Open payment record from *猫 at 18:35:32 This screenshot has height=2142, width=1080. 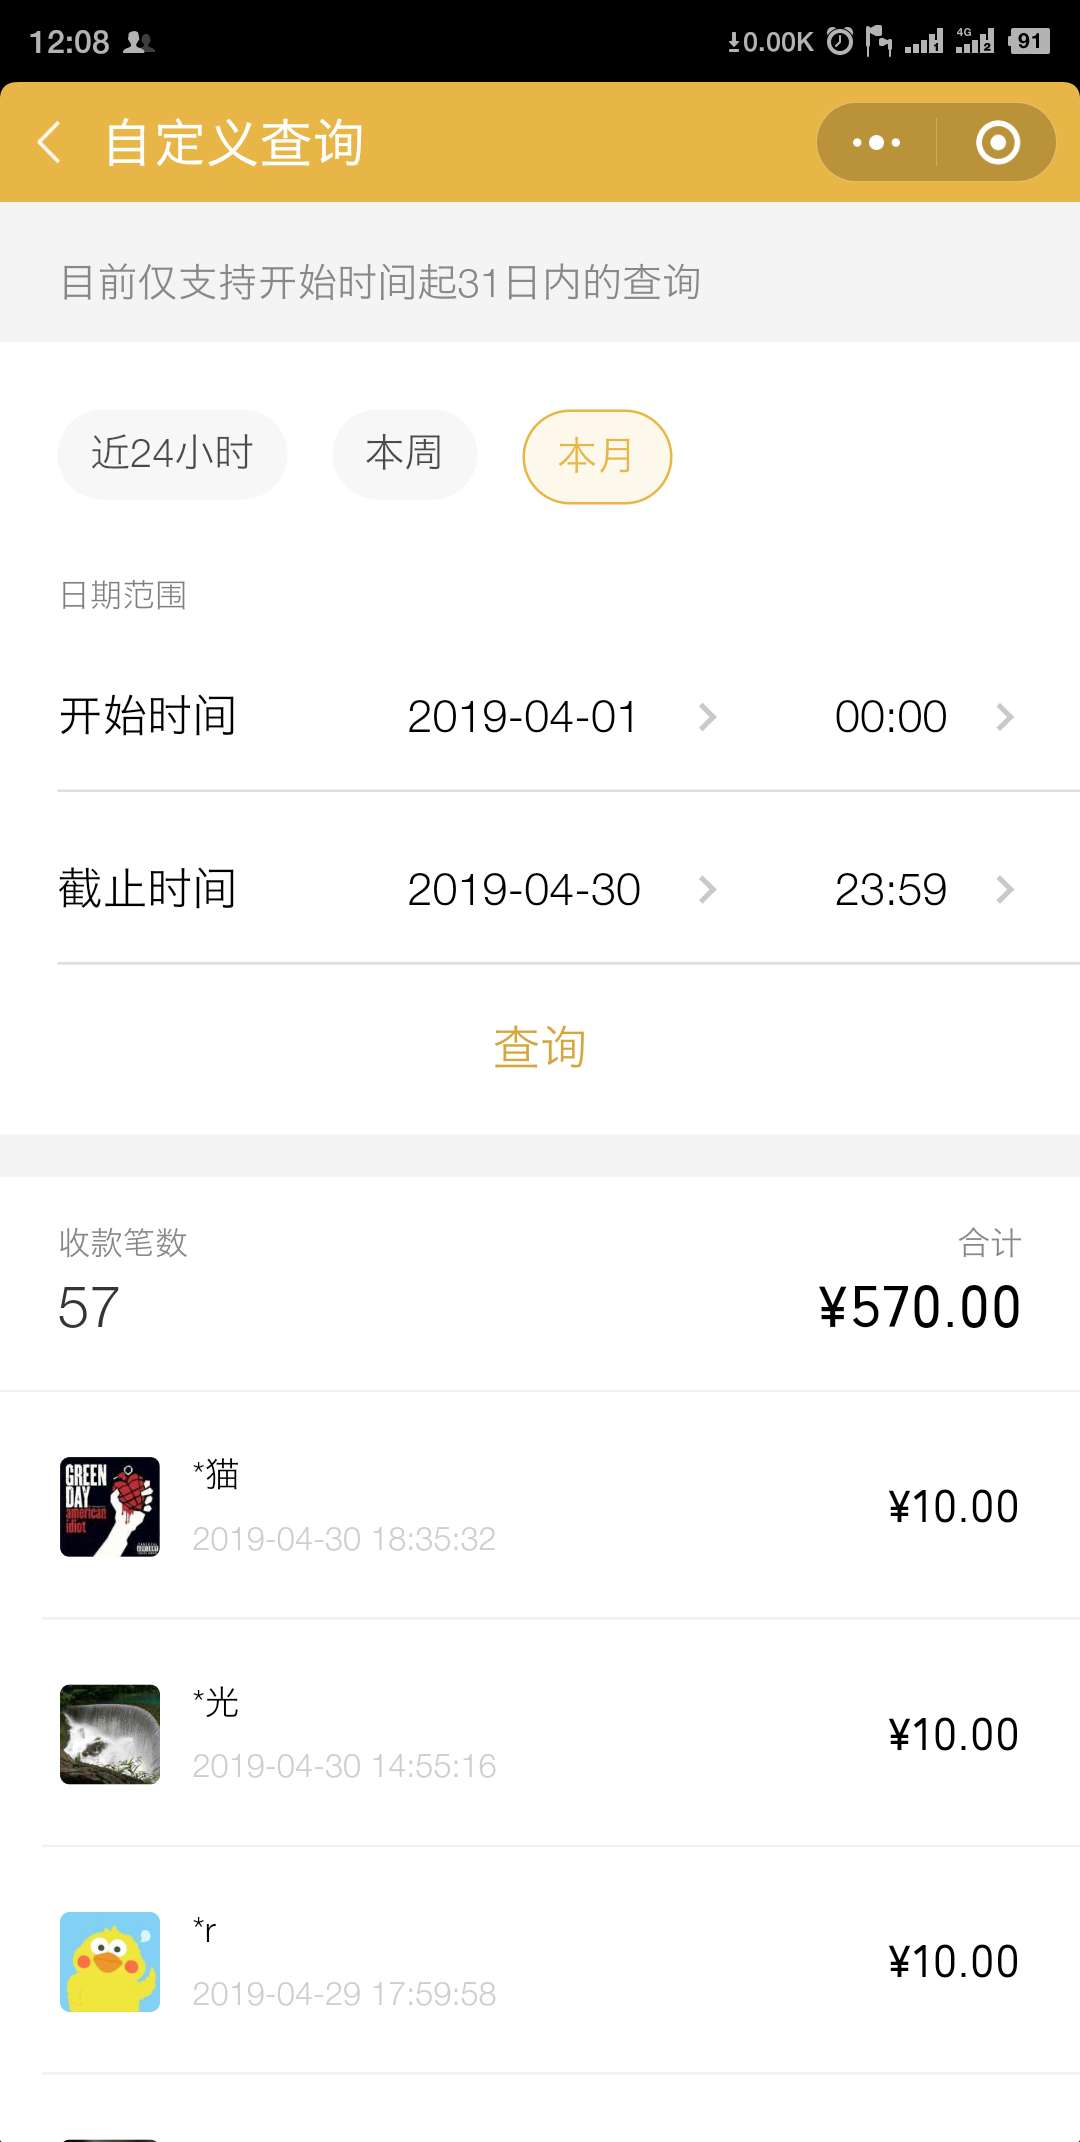(x=540, y=1506)
